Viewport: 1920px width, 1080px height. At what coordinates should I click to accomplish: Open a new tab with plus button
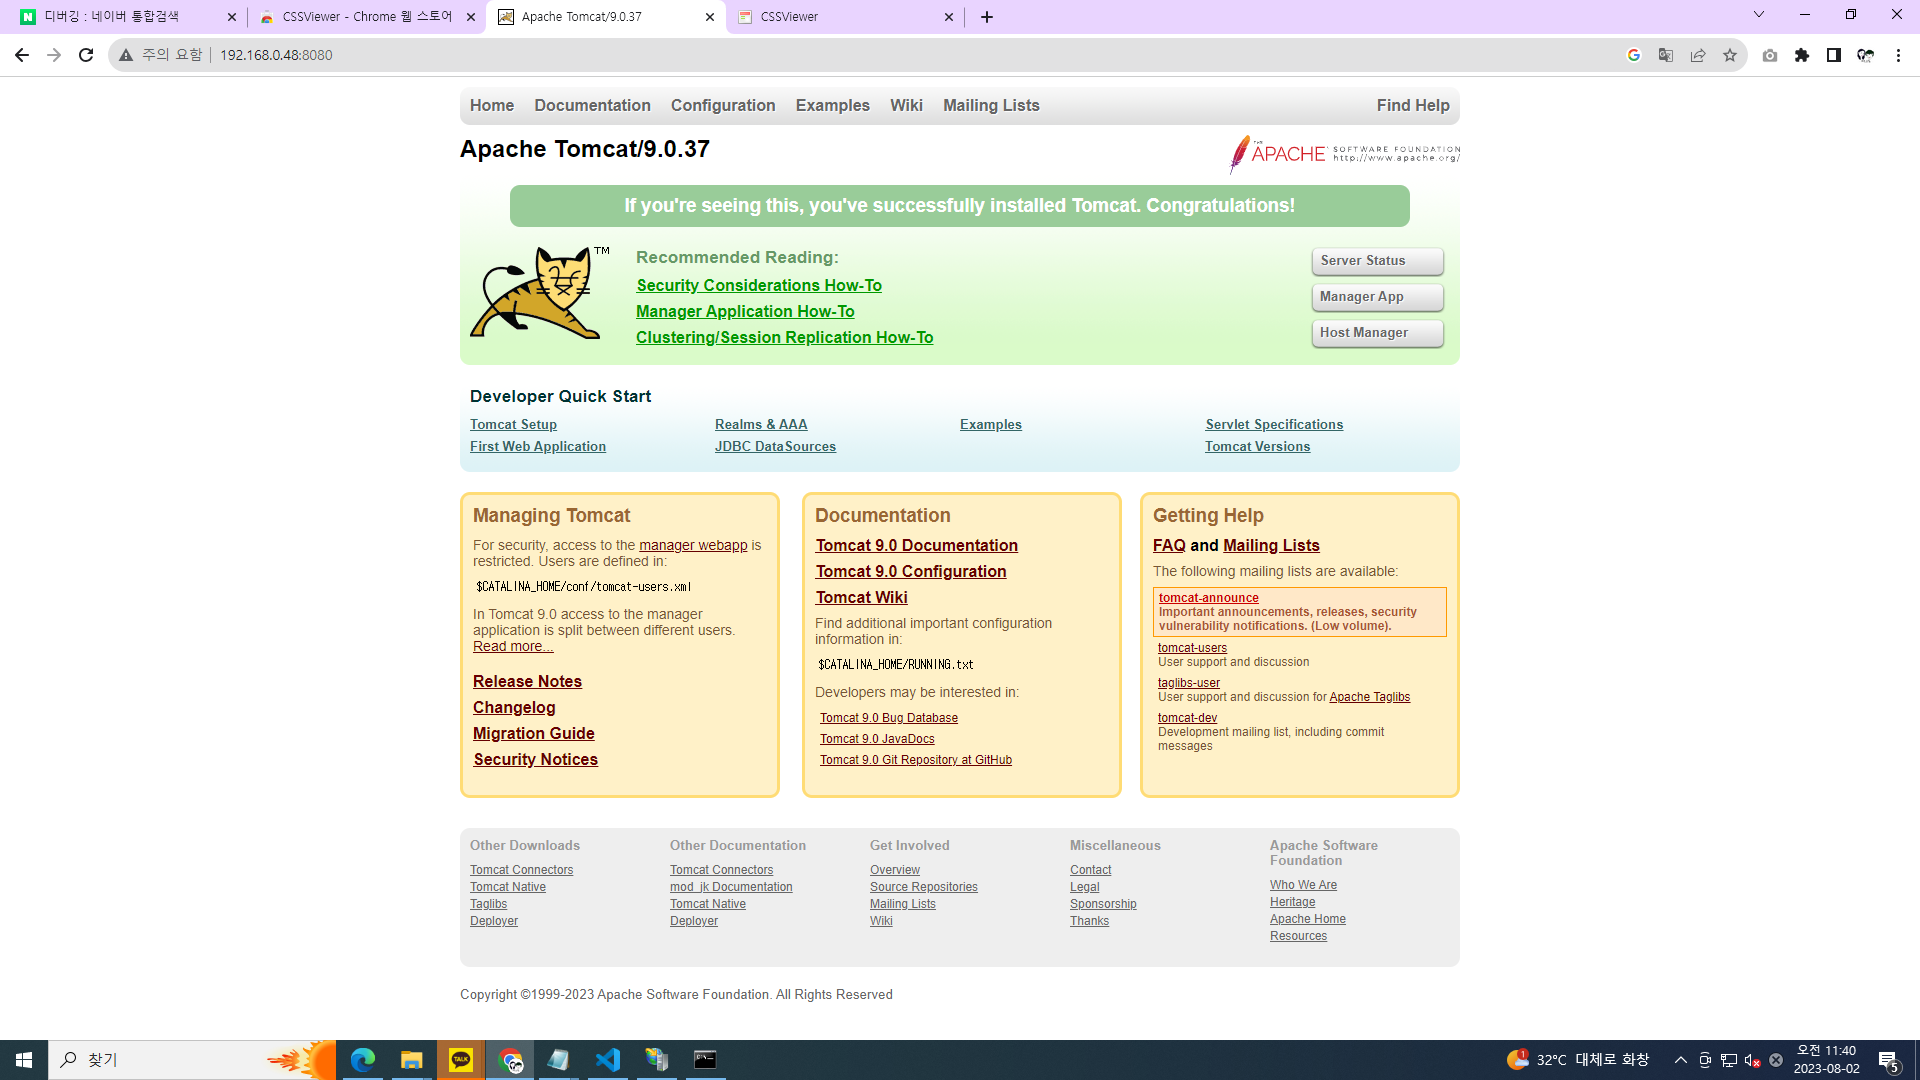pyautogui.click(x=987, y=17)
